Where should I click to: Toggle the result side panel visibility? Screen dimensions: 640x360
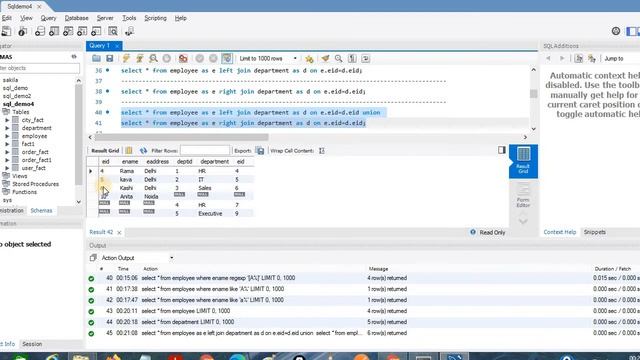(x=502, y=150)
